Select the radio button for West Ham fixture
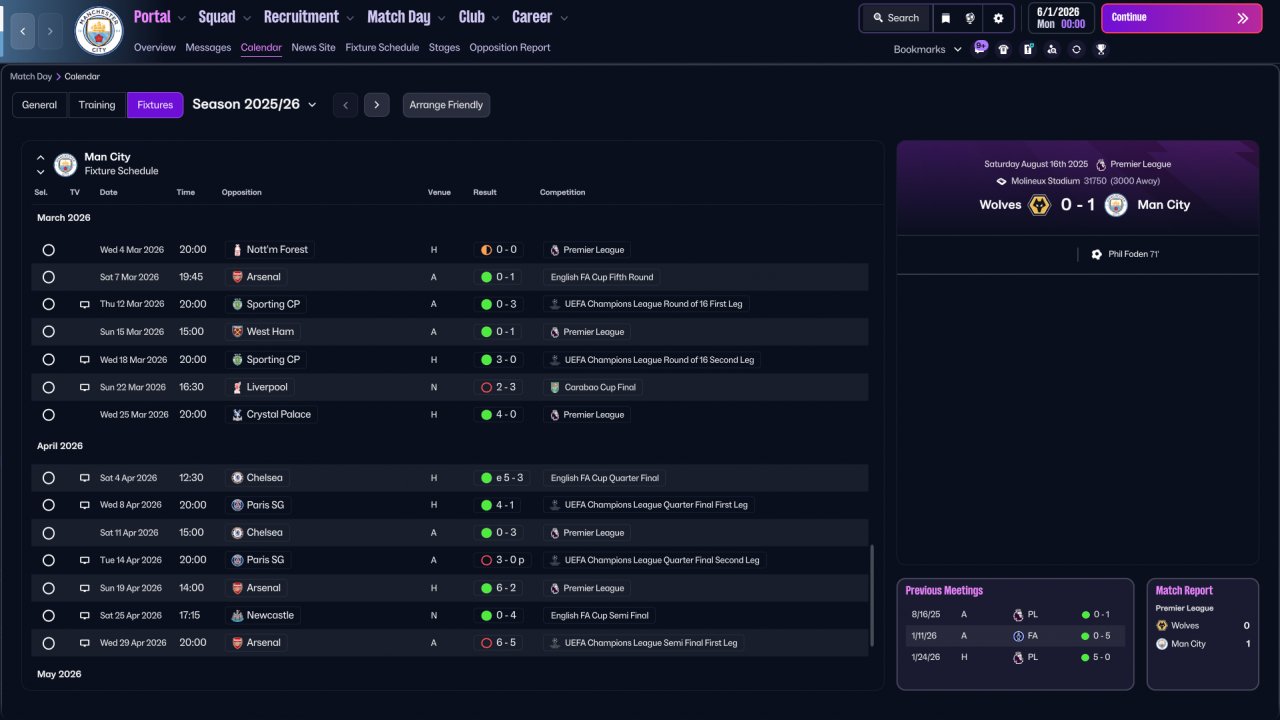This screenshot has height=720, width=1280. [x=48, y=332]
